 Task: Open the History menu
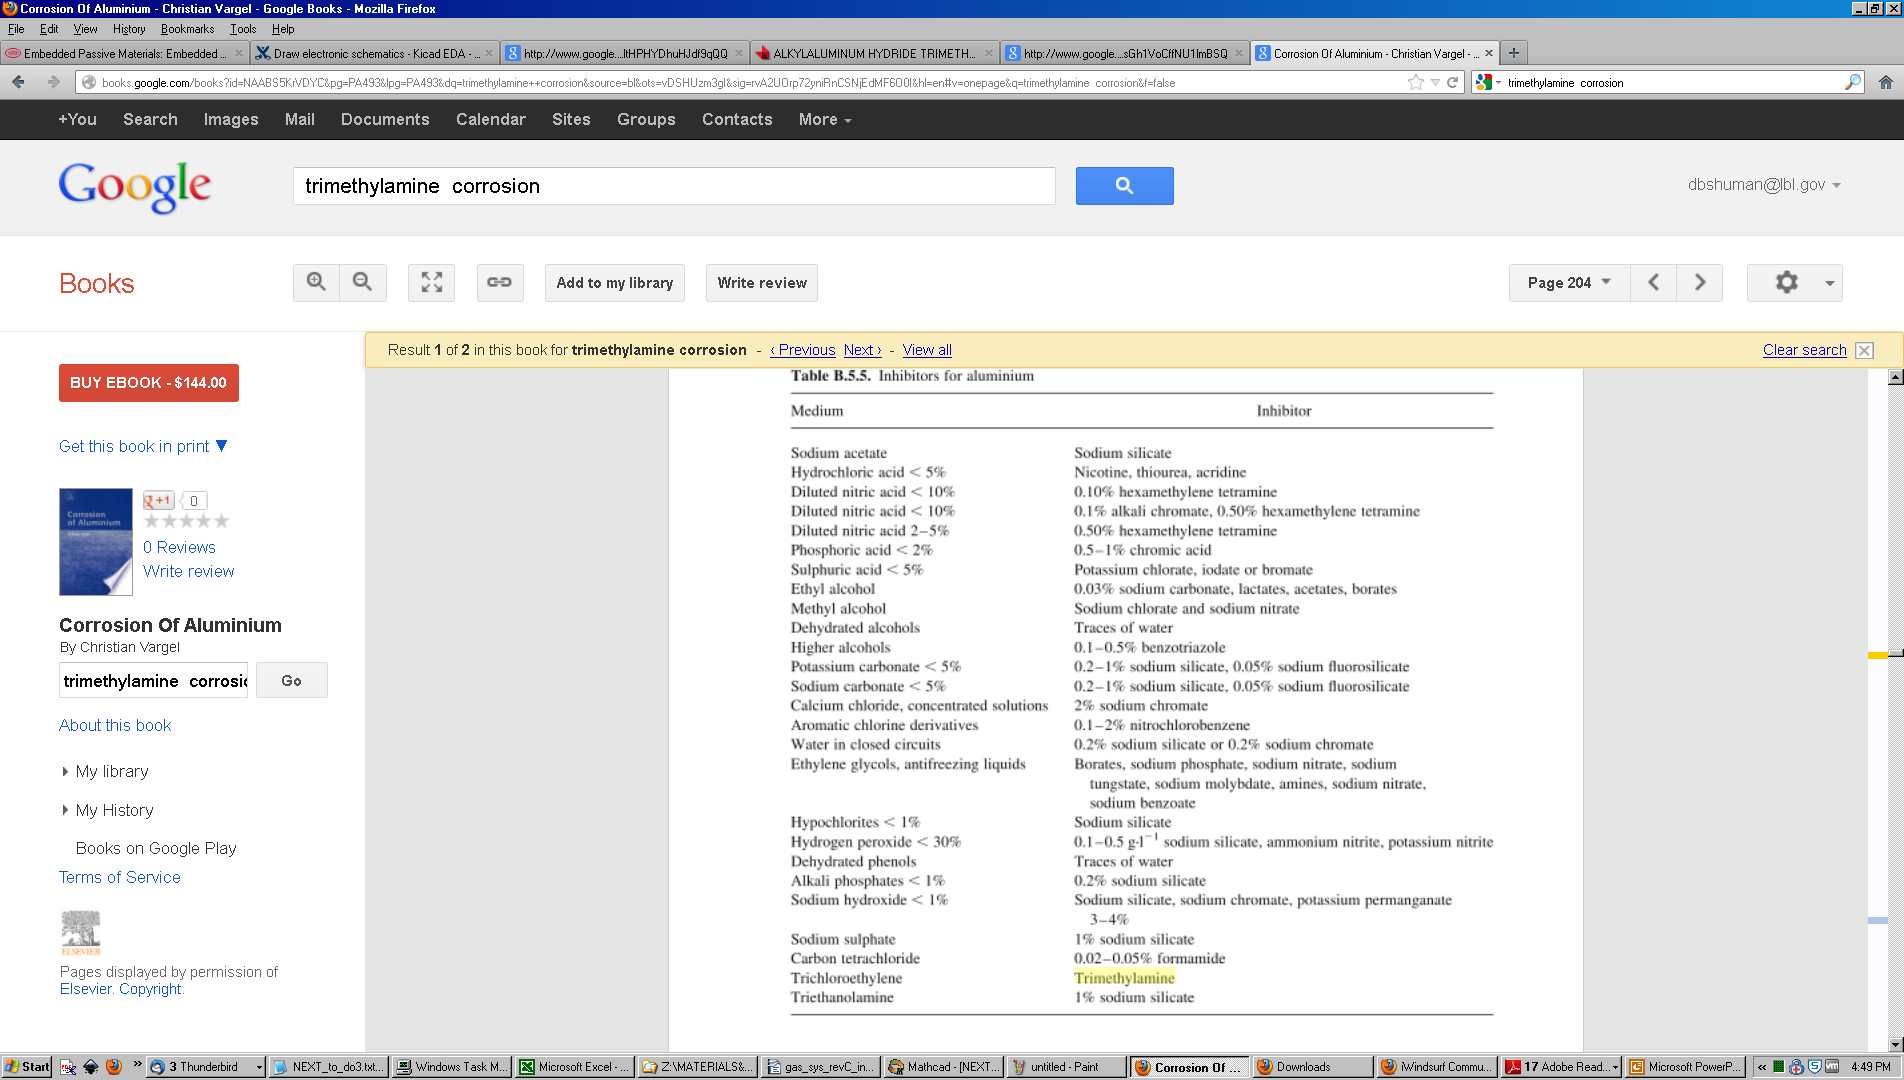129,29
